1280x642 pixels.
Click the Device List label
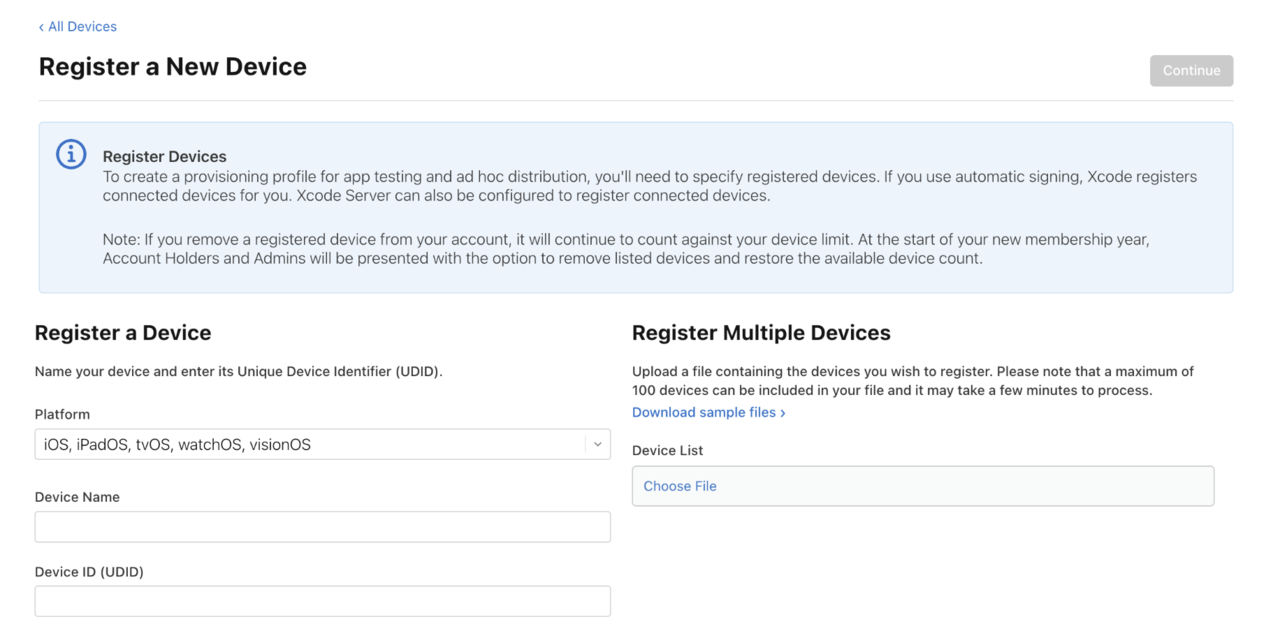[667, 451]
